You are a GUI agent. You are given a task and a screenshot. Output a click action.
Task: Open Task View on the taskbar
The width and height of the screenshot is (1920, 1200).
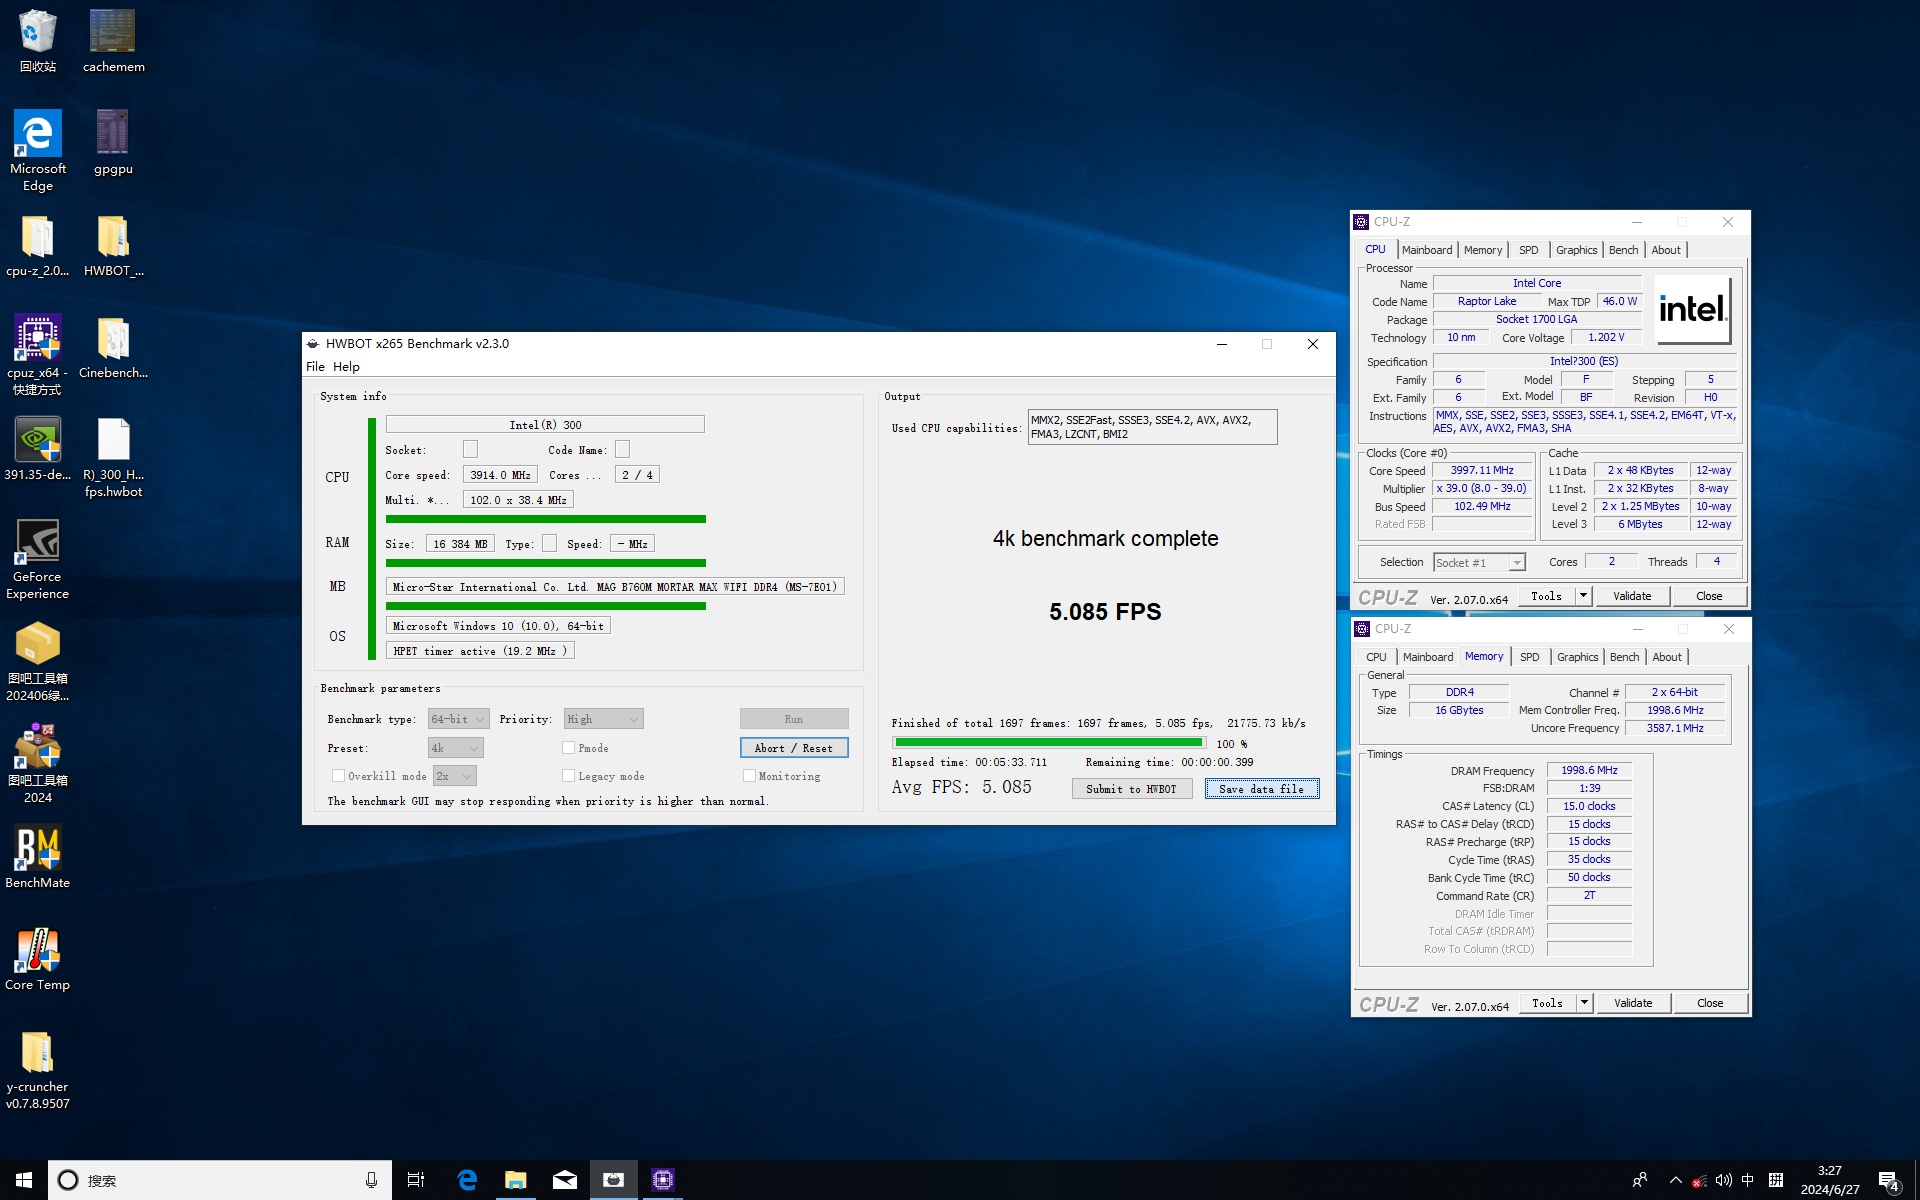coord(416,1180)
